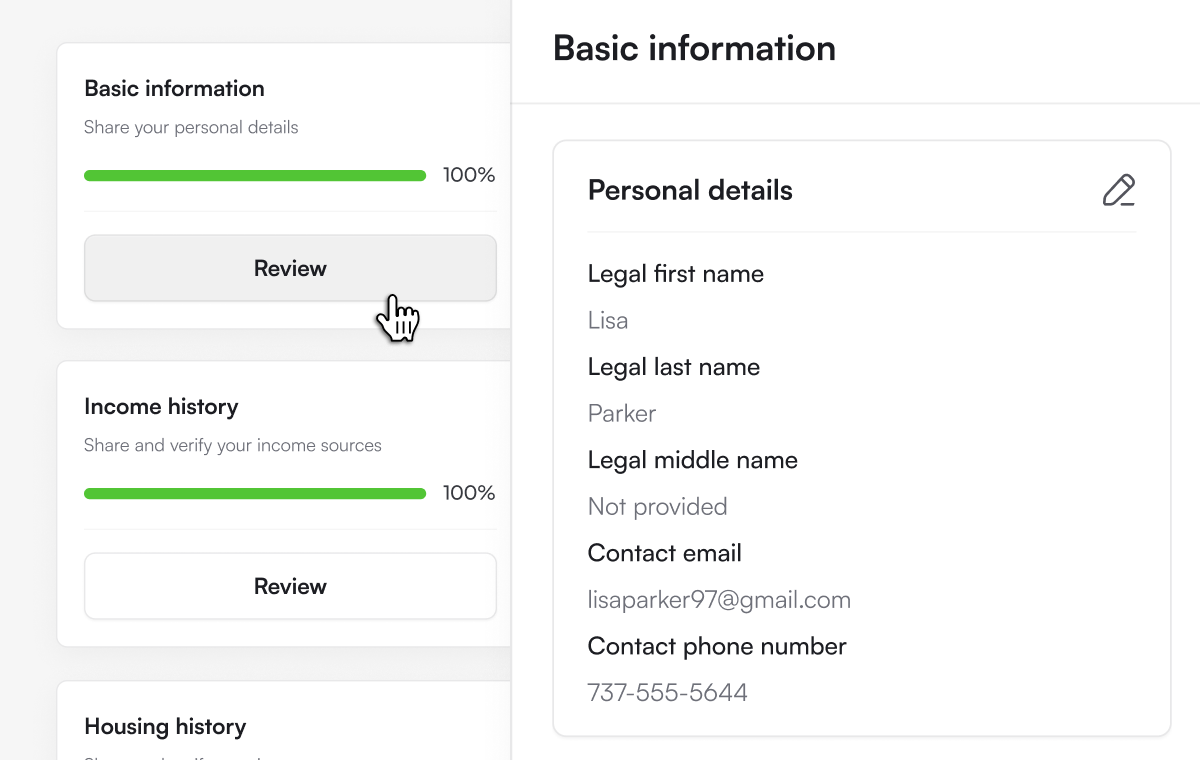Click the Basic information panel heading

694,48
